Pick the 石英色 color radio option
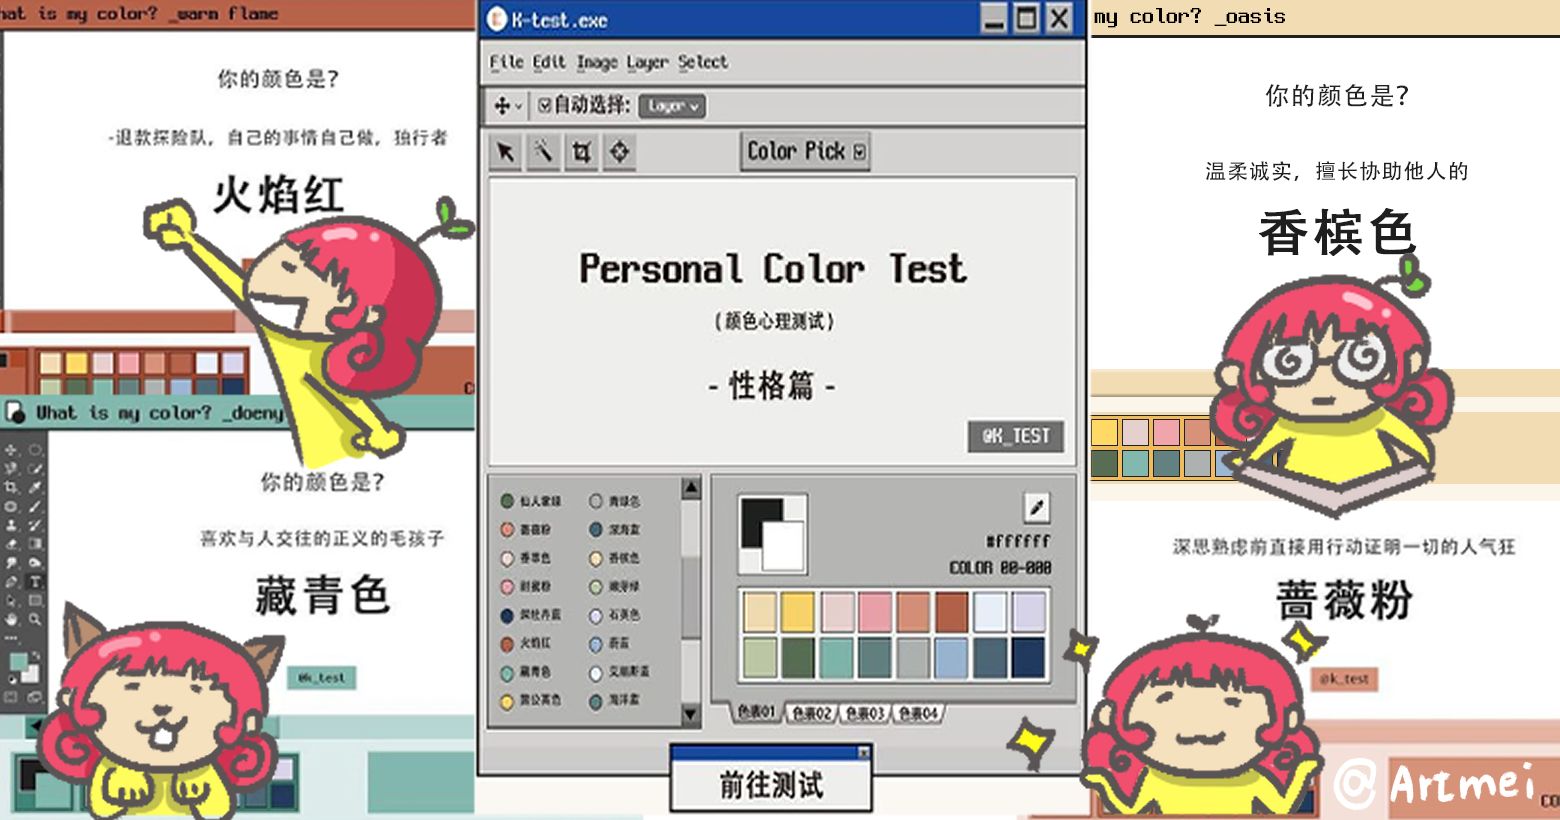This screenshot has width=1560, height=820. pyautogui.click(x=596, y=615)
